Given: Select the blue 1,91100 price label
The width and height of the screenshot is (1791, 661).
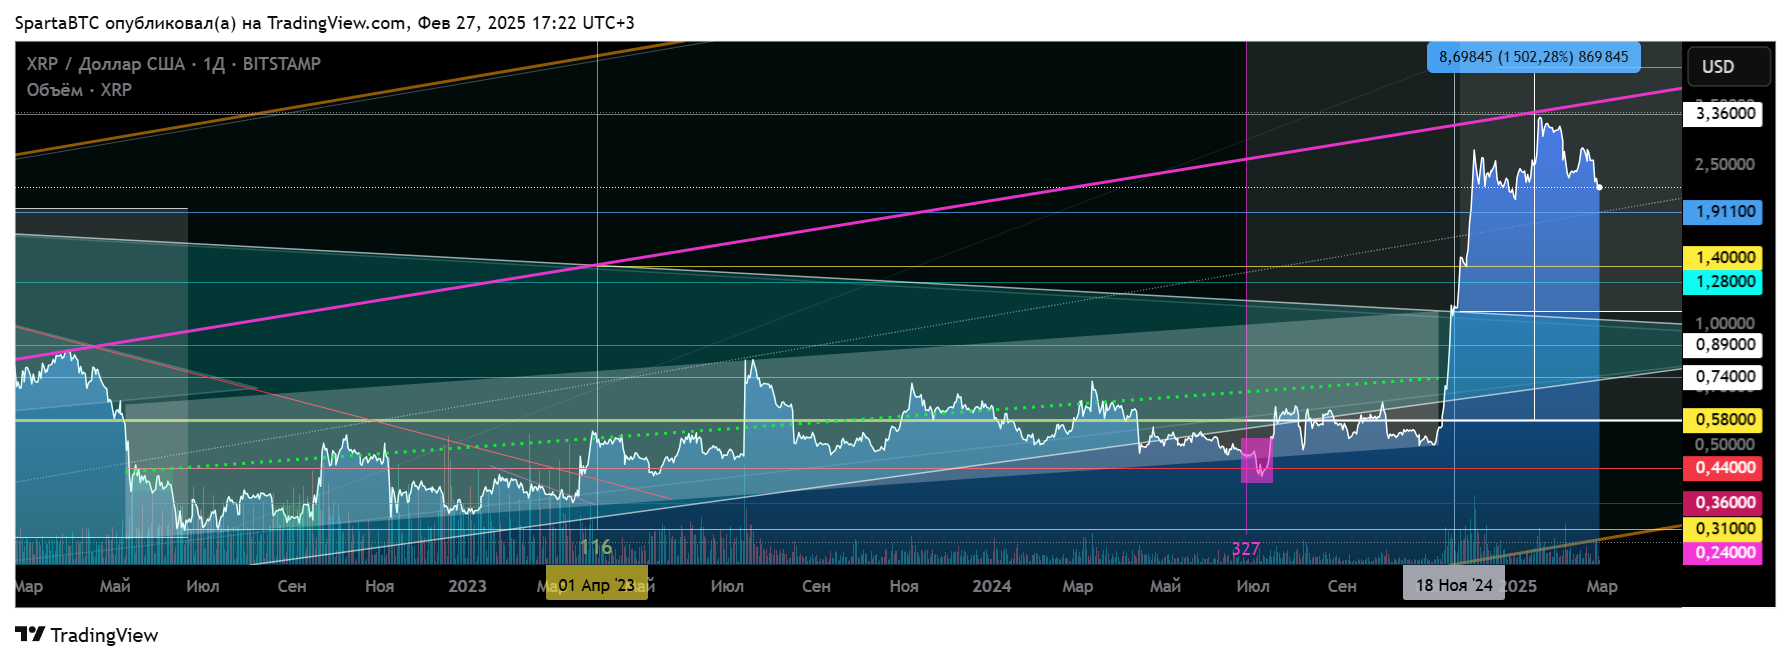Looking at the screenshot, I should click(1725, 212).
